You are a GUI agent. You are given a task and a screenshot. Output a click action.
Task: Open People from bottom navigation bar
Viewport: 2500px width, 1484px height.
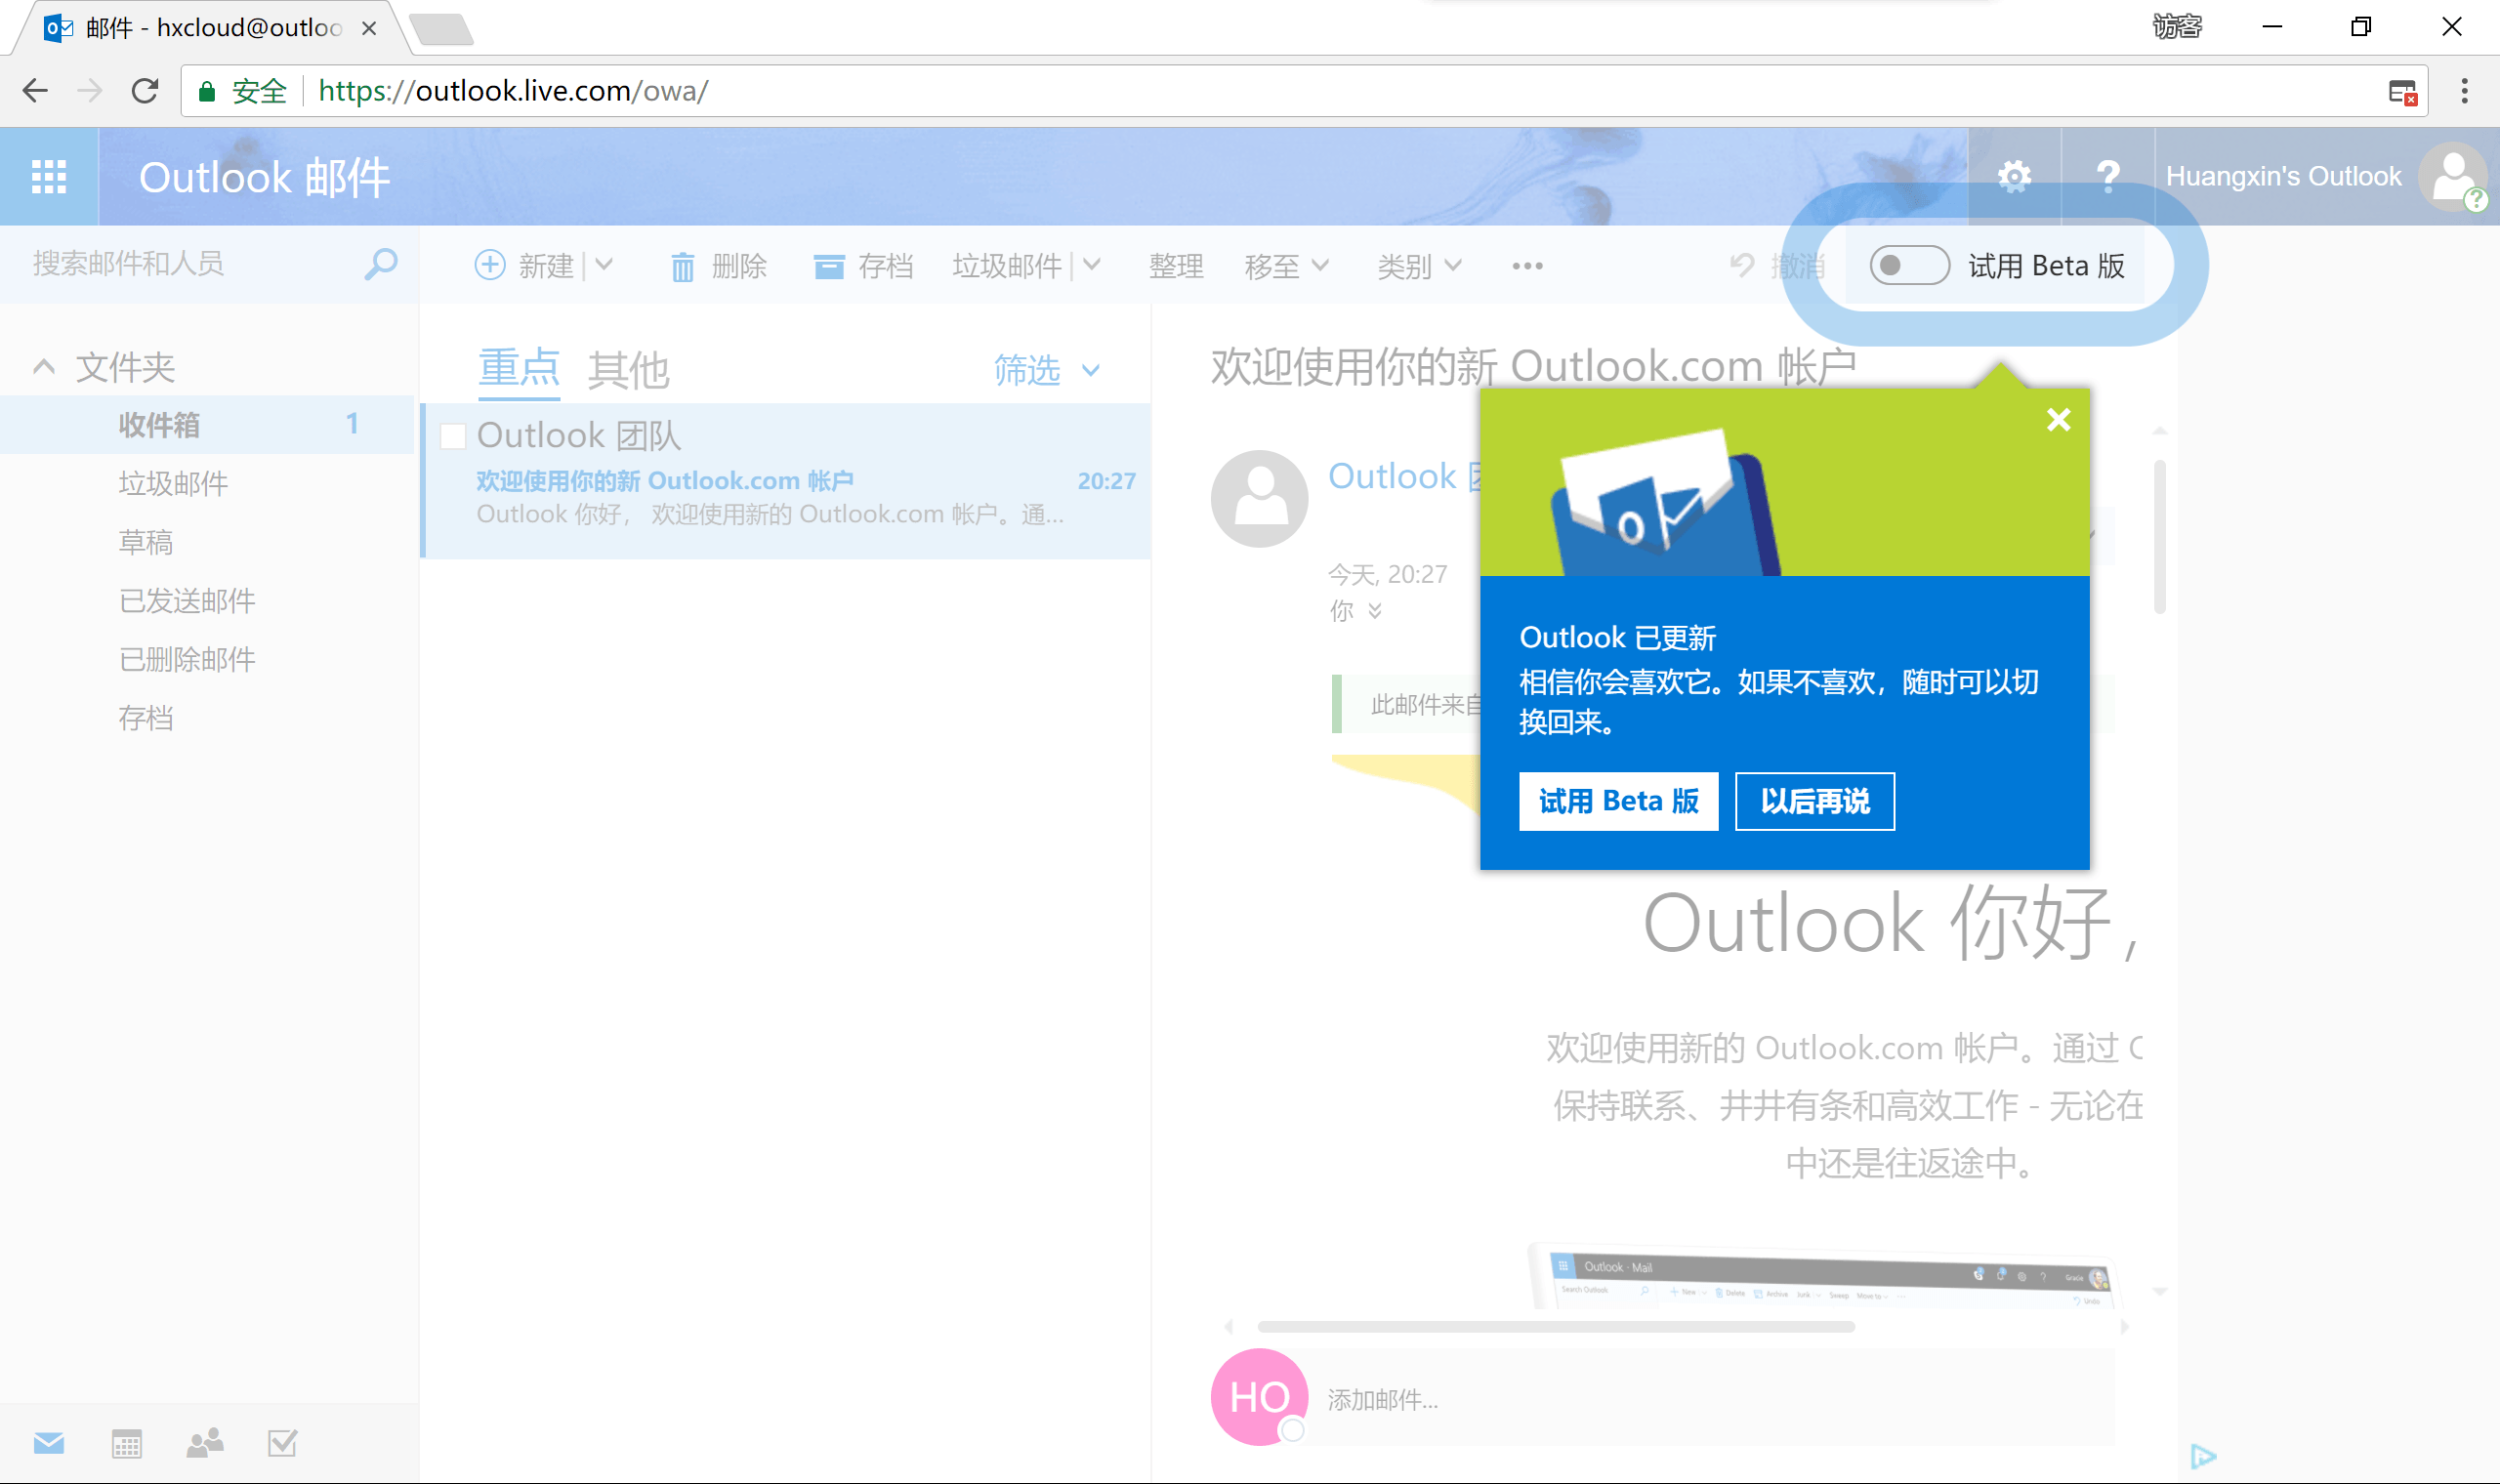205,1443
